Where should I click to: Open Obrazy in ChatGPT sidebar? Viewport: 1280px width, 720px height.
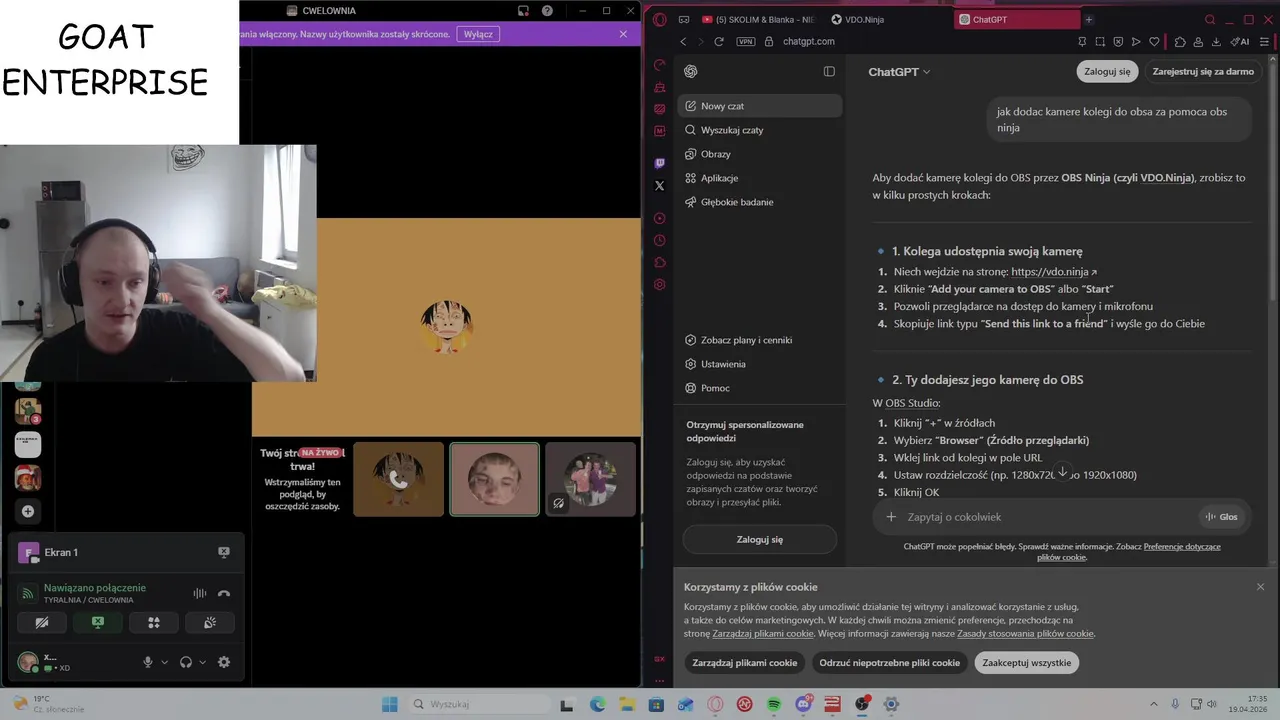(x=760, y=154)
